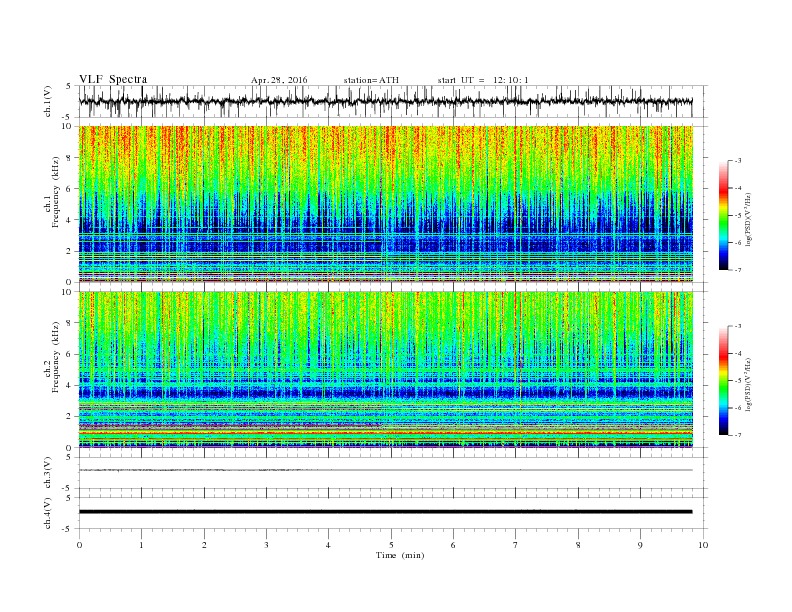The image size is (792, 612).
Task: Click the "VLF Spectra" plot title
Action: [x=113, y=79]
